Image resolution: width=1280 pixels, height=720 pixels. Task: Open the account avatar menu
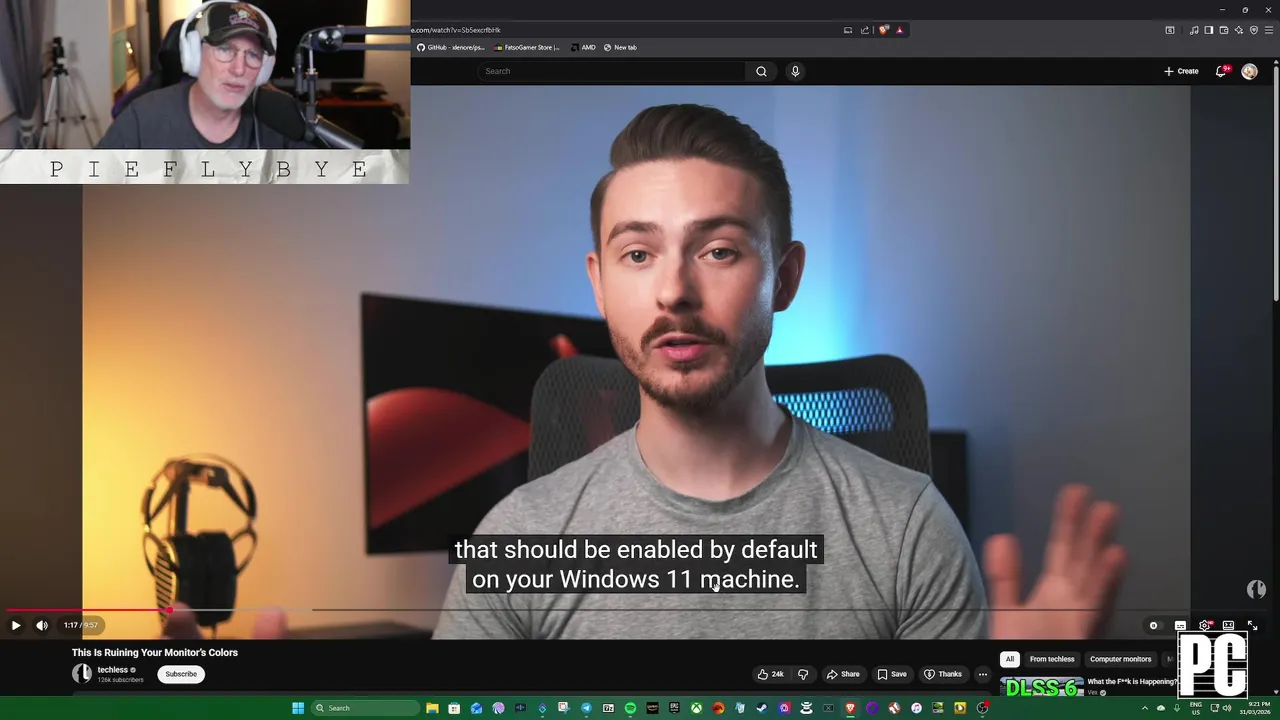1249,71
